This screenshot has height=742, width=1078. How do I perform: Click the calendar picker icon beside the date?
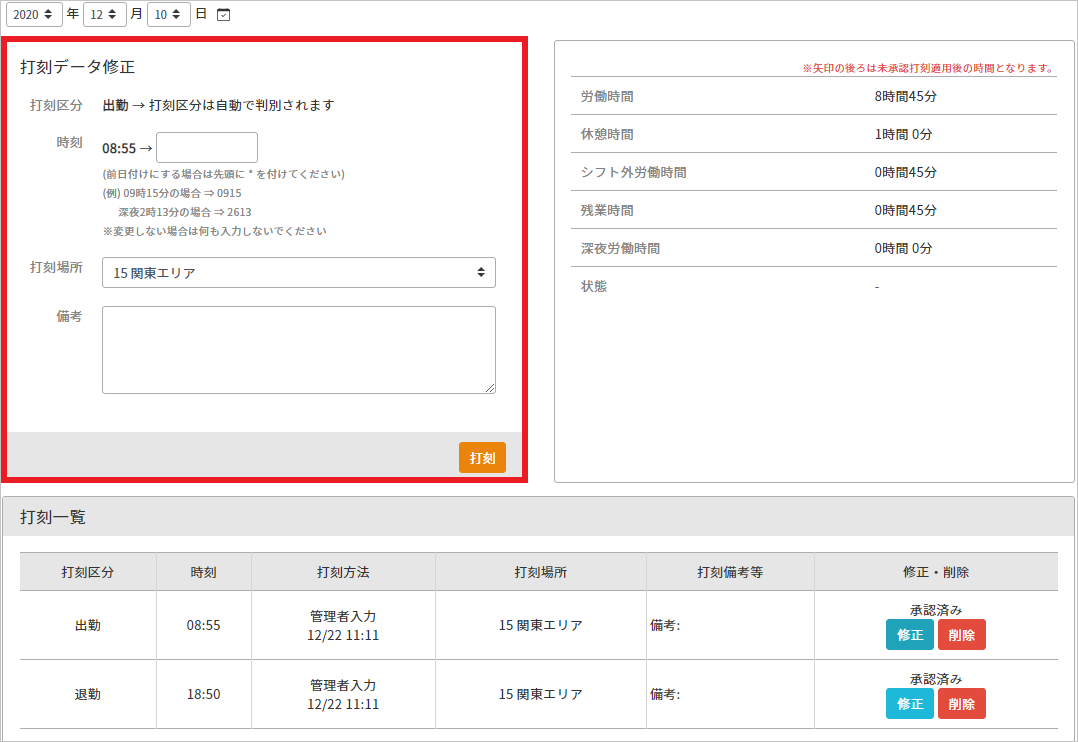click(223, 14)
